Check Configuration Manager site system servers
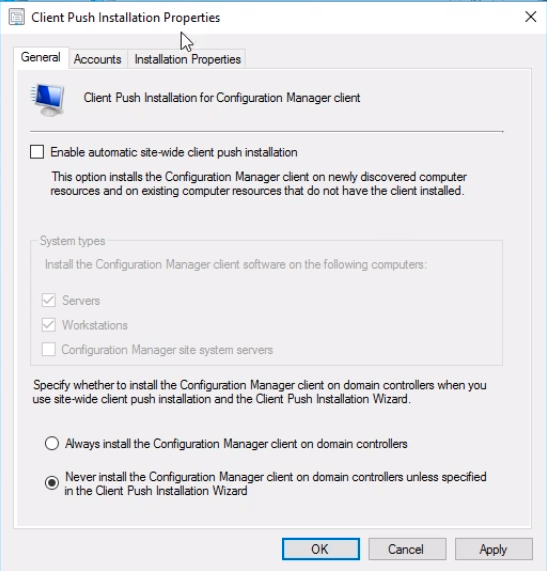This screenshot has width=547, height=571. click(x=49, y=349)
